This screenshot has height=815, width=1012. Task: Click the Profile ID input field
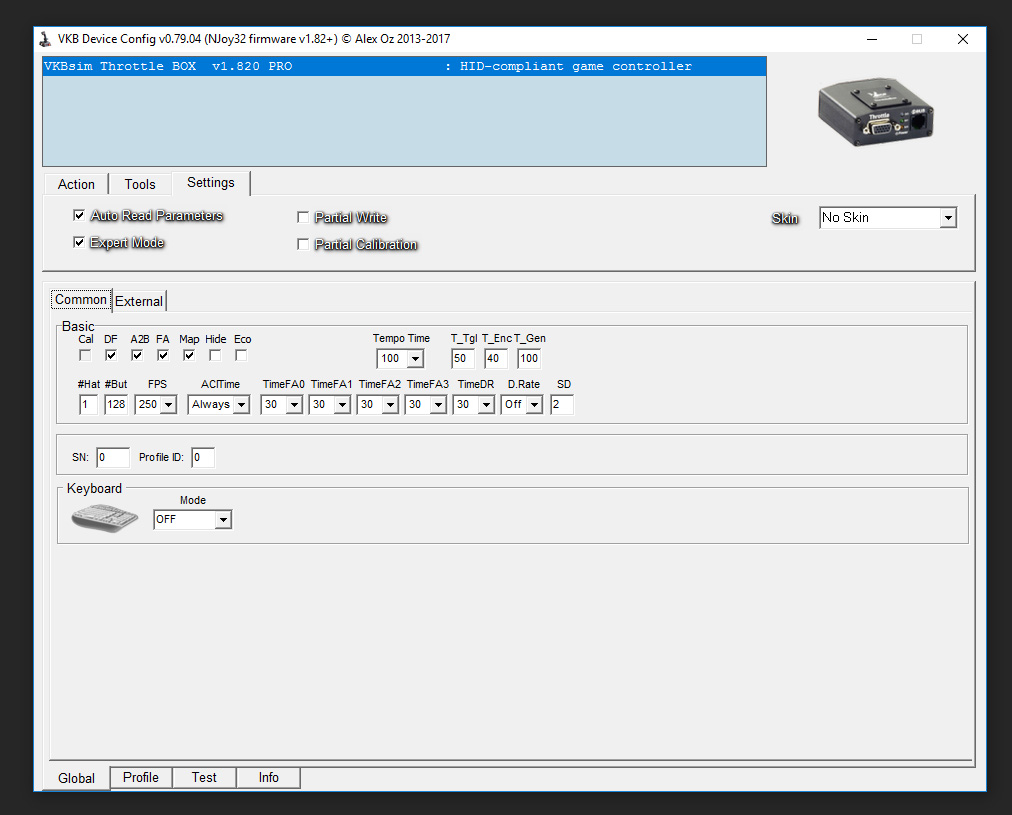click(203, 458)
